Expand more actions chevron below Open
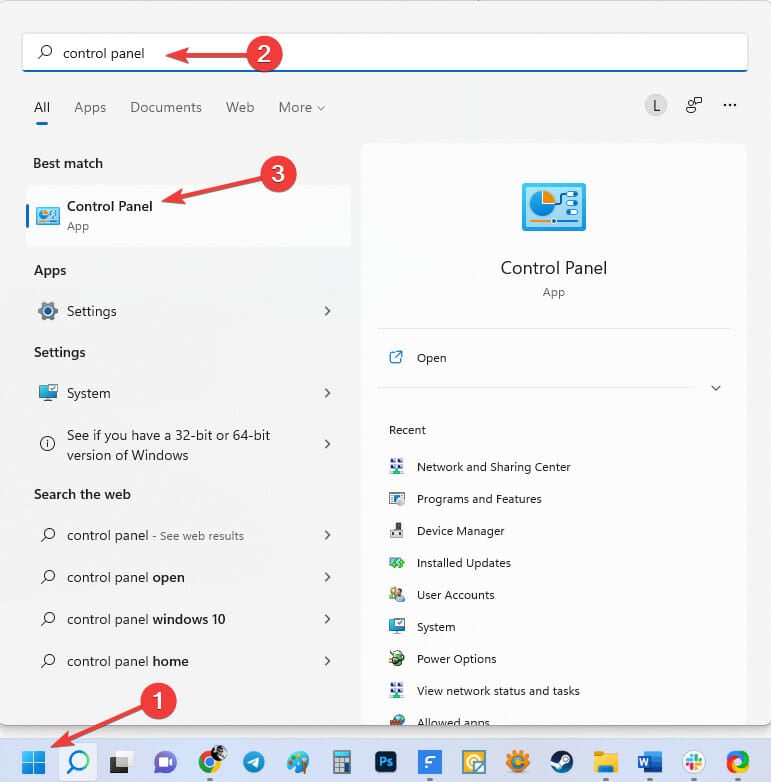Screen dimensions: 771x782 click(716, 388)
